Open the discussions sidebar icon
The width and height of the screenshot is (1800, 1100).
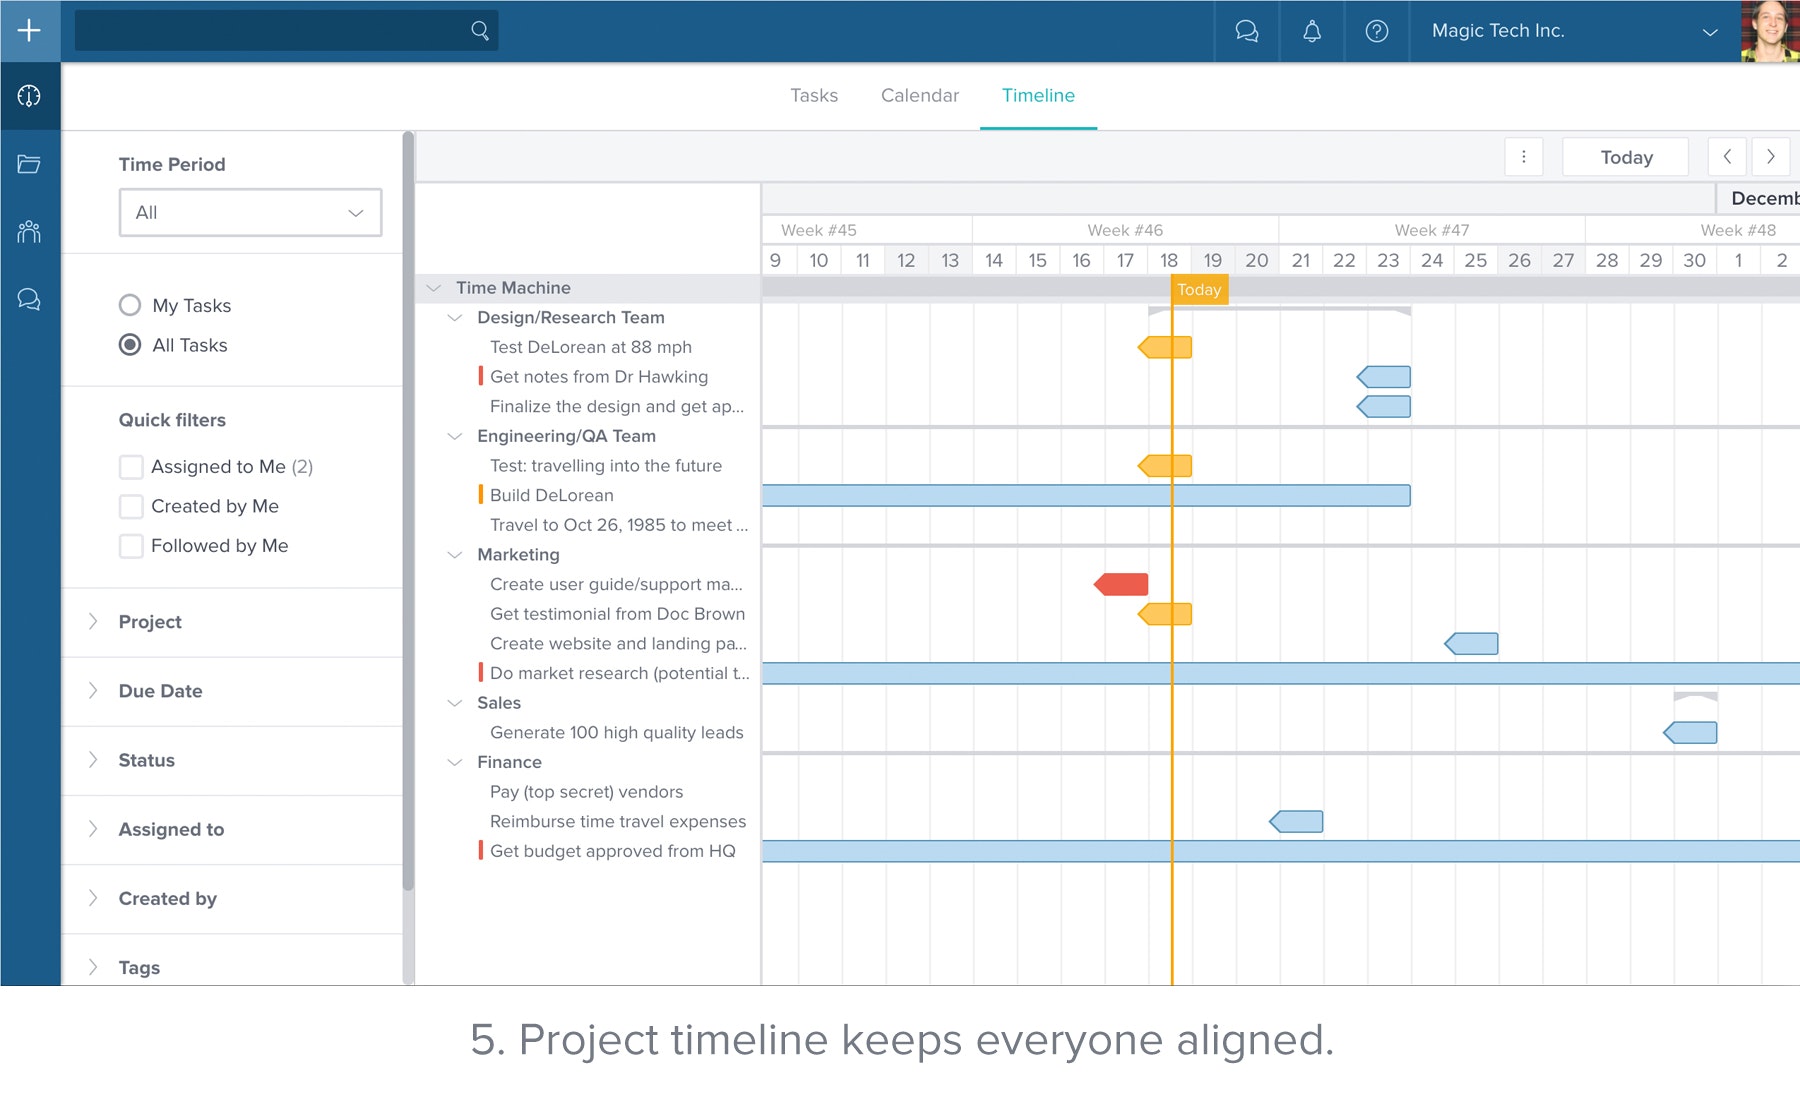coord(29,299)
